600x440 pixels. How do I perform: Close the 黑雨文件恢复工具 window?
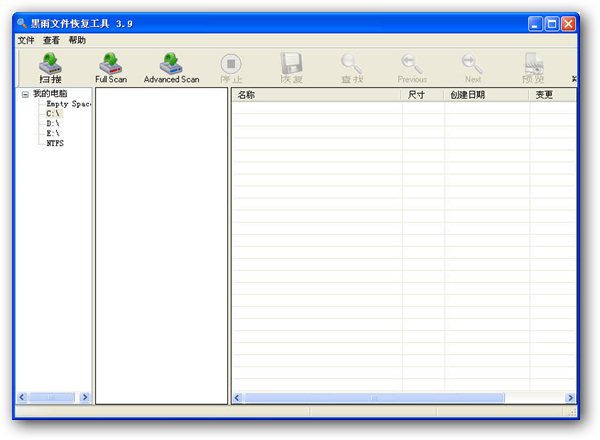tap(568, 24)
